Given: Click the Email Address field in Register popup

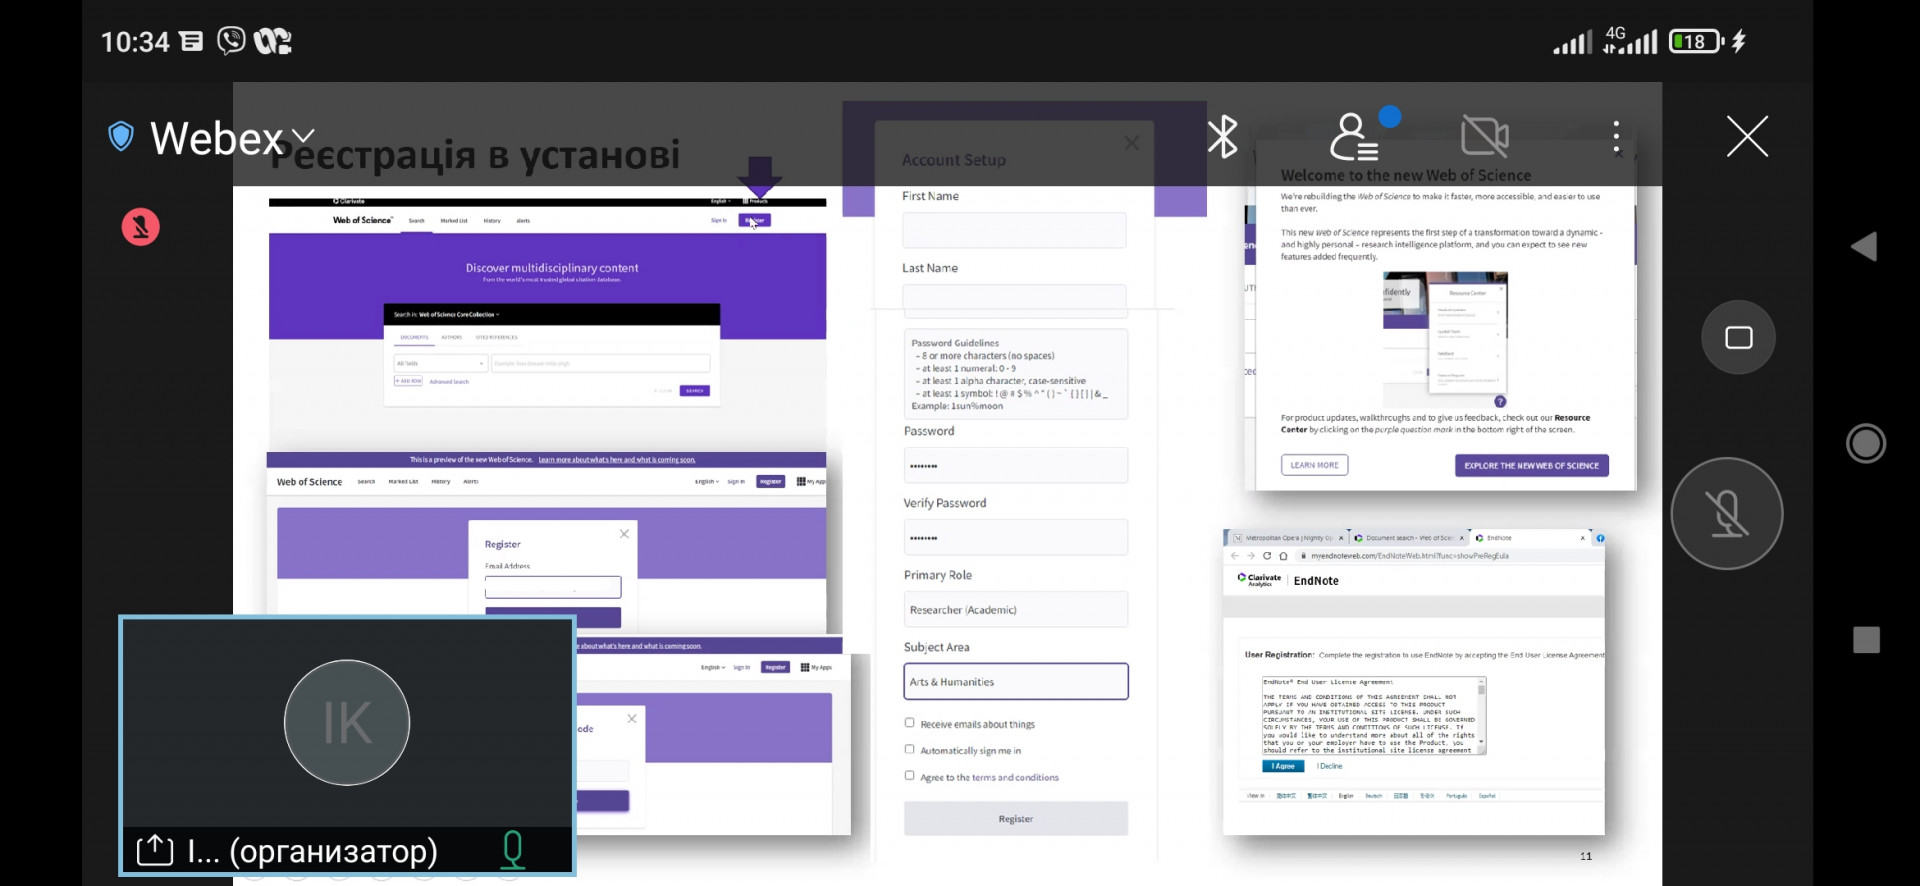Looking at the screenshot, I should tap(553, 587).
